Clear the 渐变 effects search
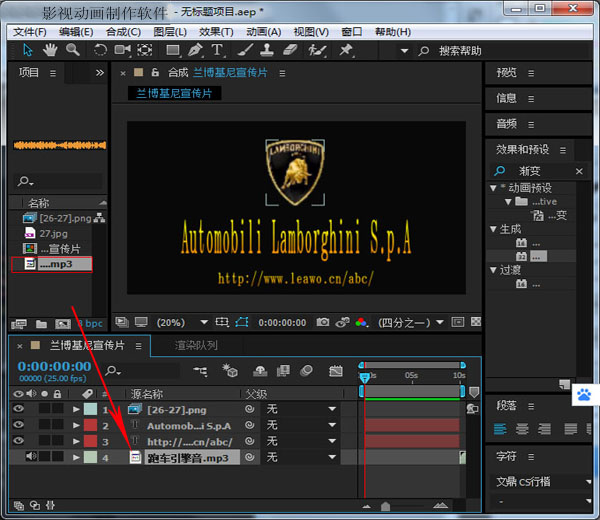The height and width of the screenshot is (520, 600). (579, 171)
